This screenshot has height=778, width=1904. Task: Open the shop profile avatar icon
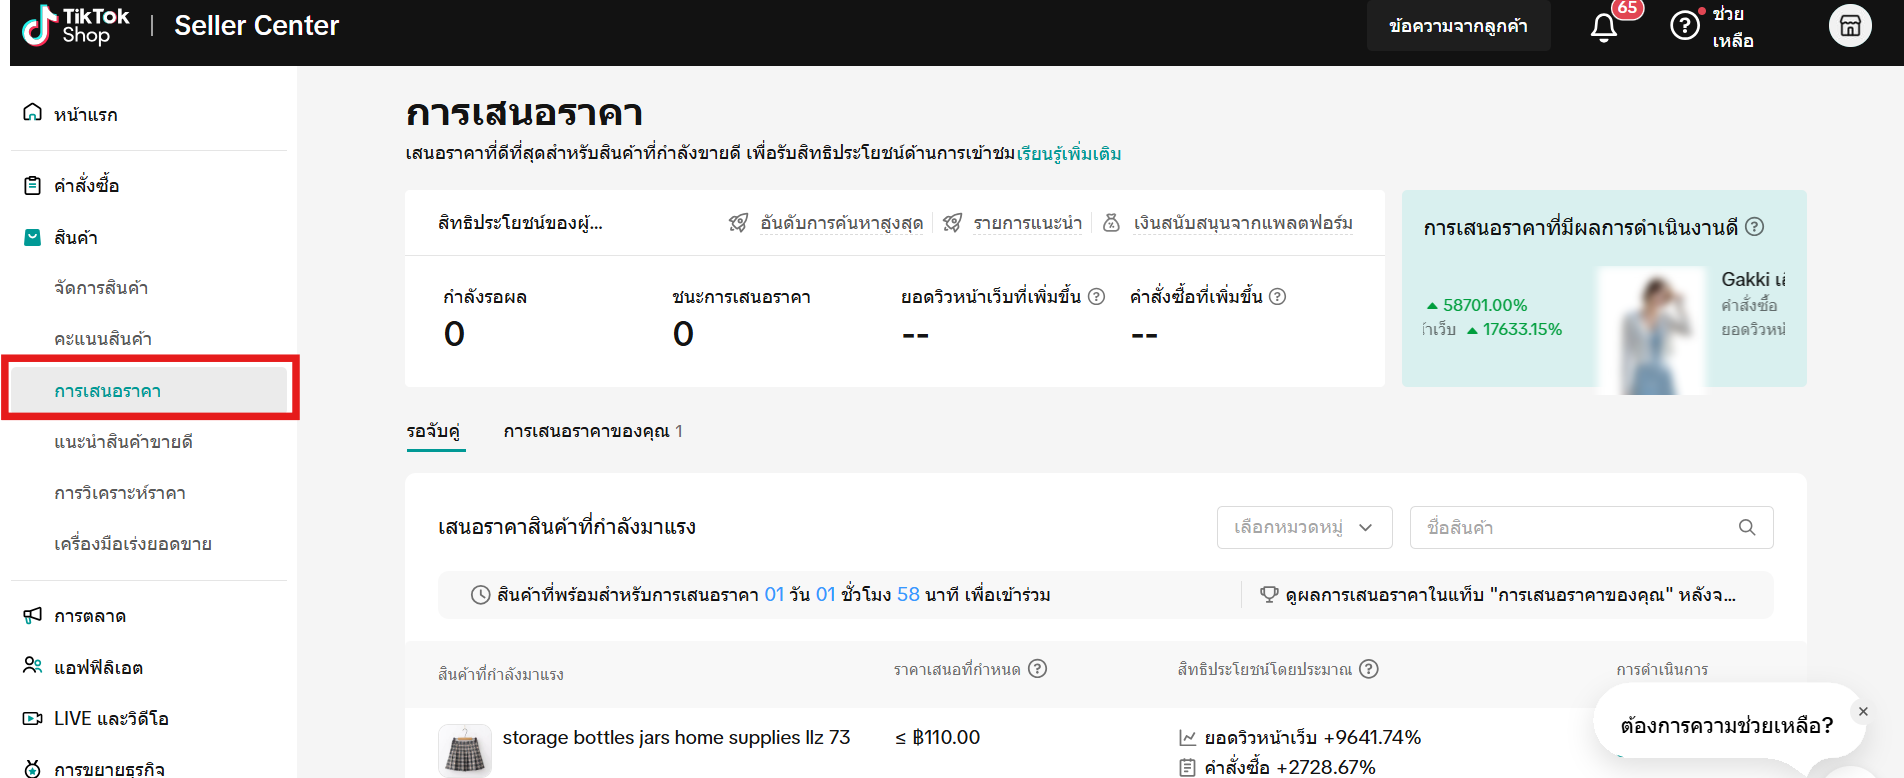tap(1850, 26)
